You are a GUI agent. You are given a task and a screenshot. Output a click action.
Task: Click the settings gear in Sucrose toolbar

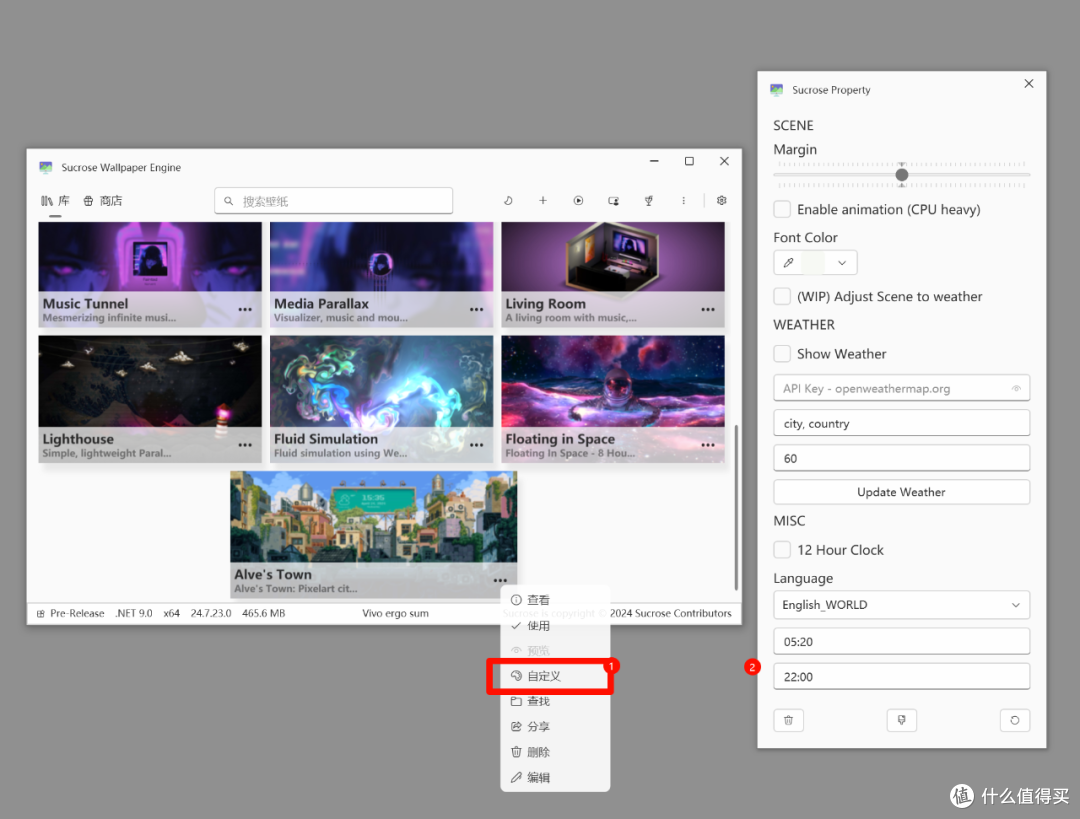pos(721,200)
